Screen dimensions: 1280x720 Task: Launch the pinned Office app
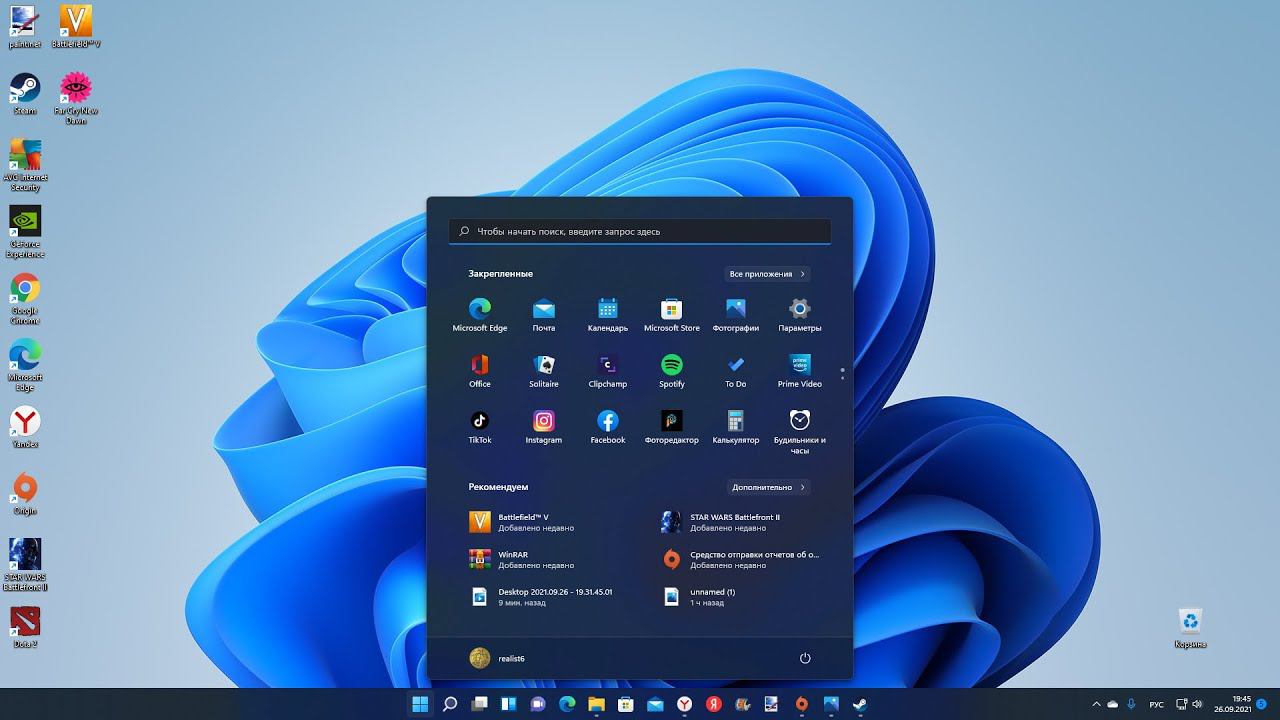[480, 370]
